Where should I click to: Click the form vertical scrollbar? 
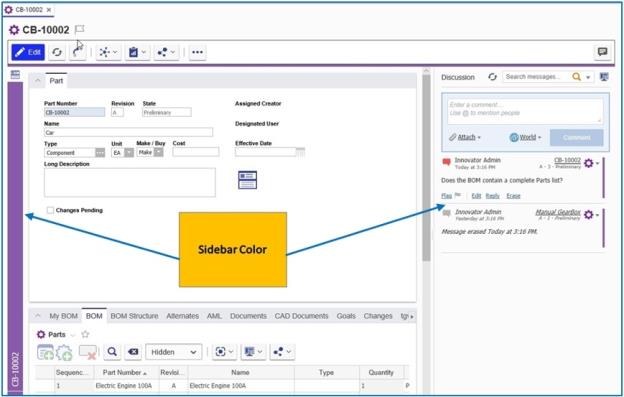click(x=426, y=167)
